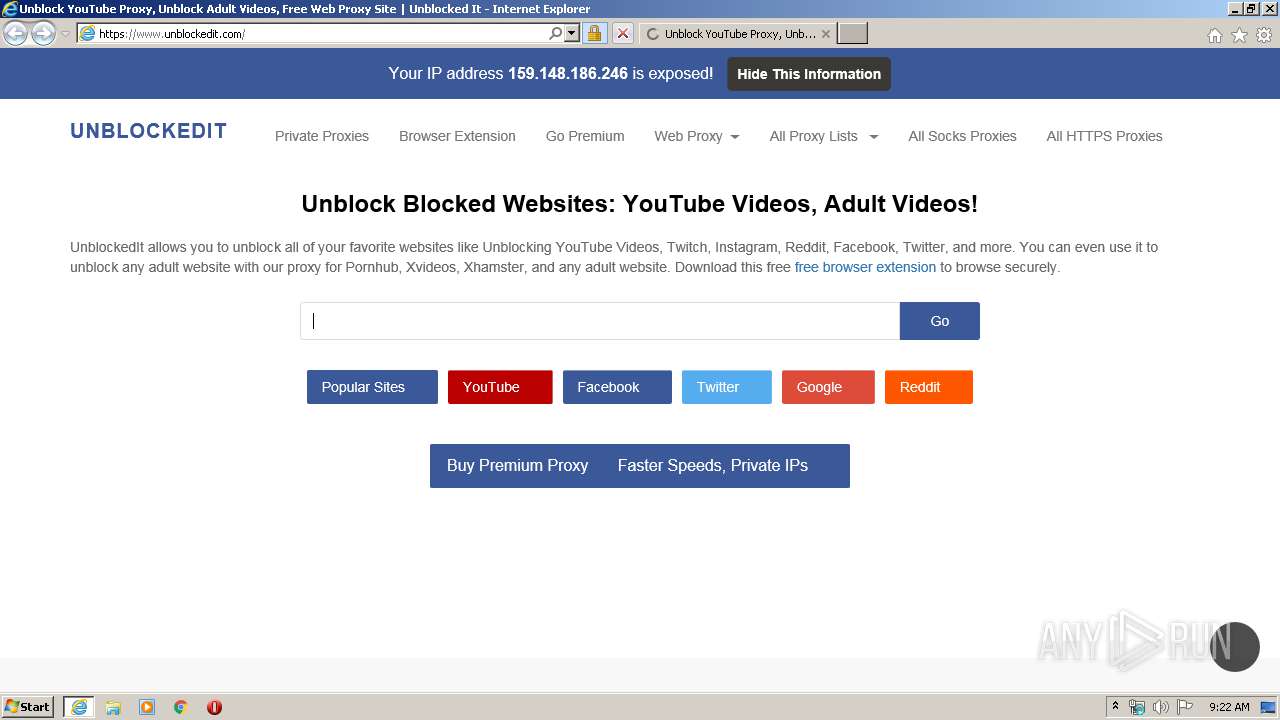Click the exposed IP address 159.148.186.246
The width and height of the screenshot is (1280, 720).
pos(568,74)
